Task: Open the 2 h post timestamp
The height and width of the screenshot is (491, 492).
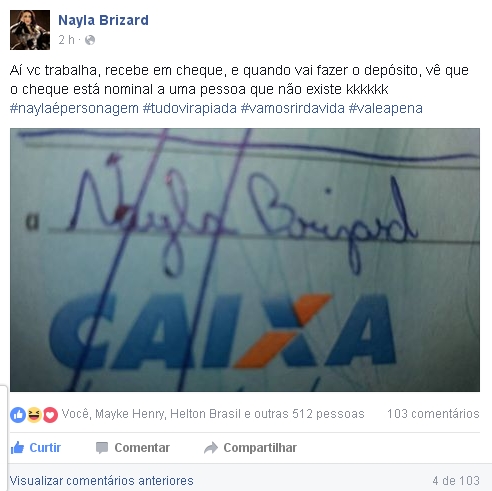Action: (66, 40)
